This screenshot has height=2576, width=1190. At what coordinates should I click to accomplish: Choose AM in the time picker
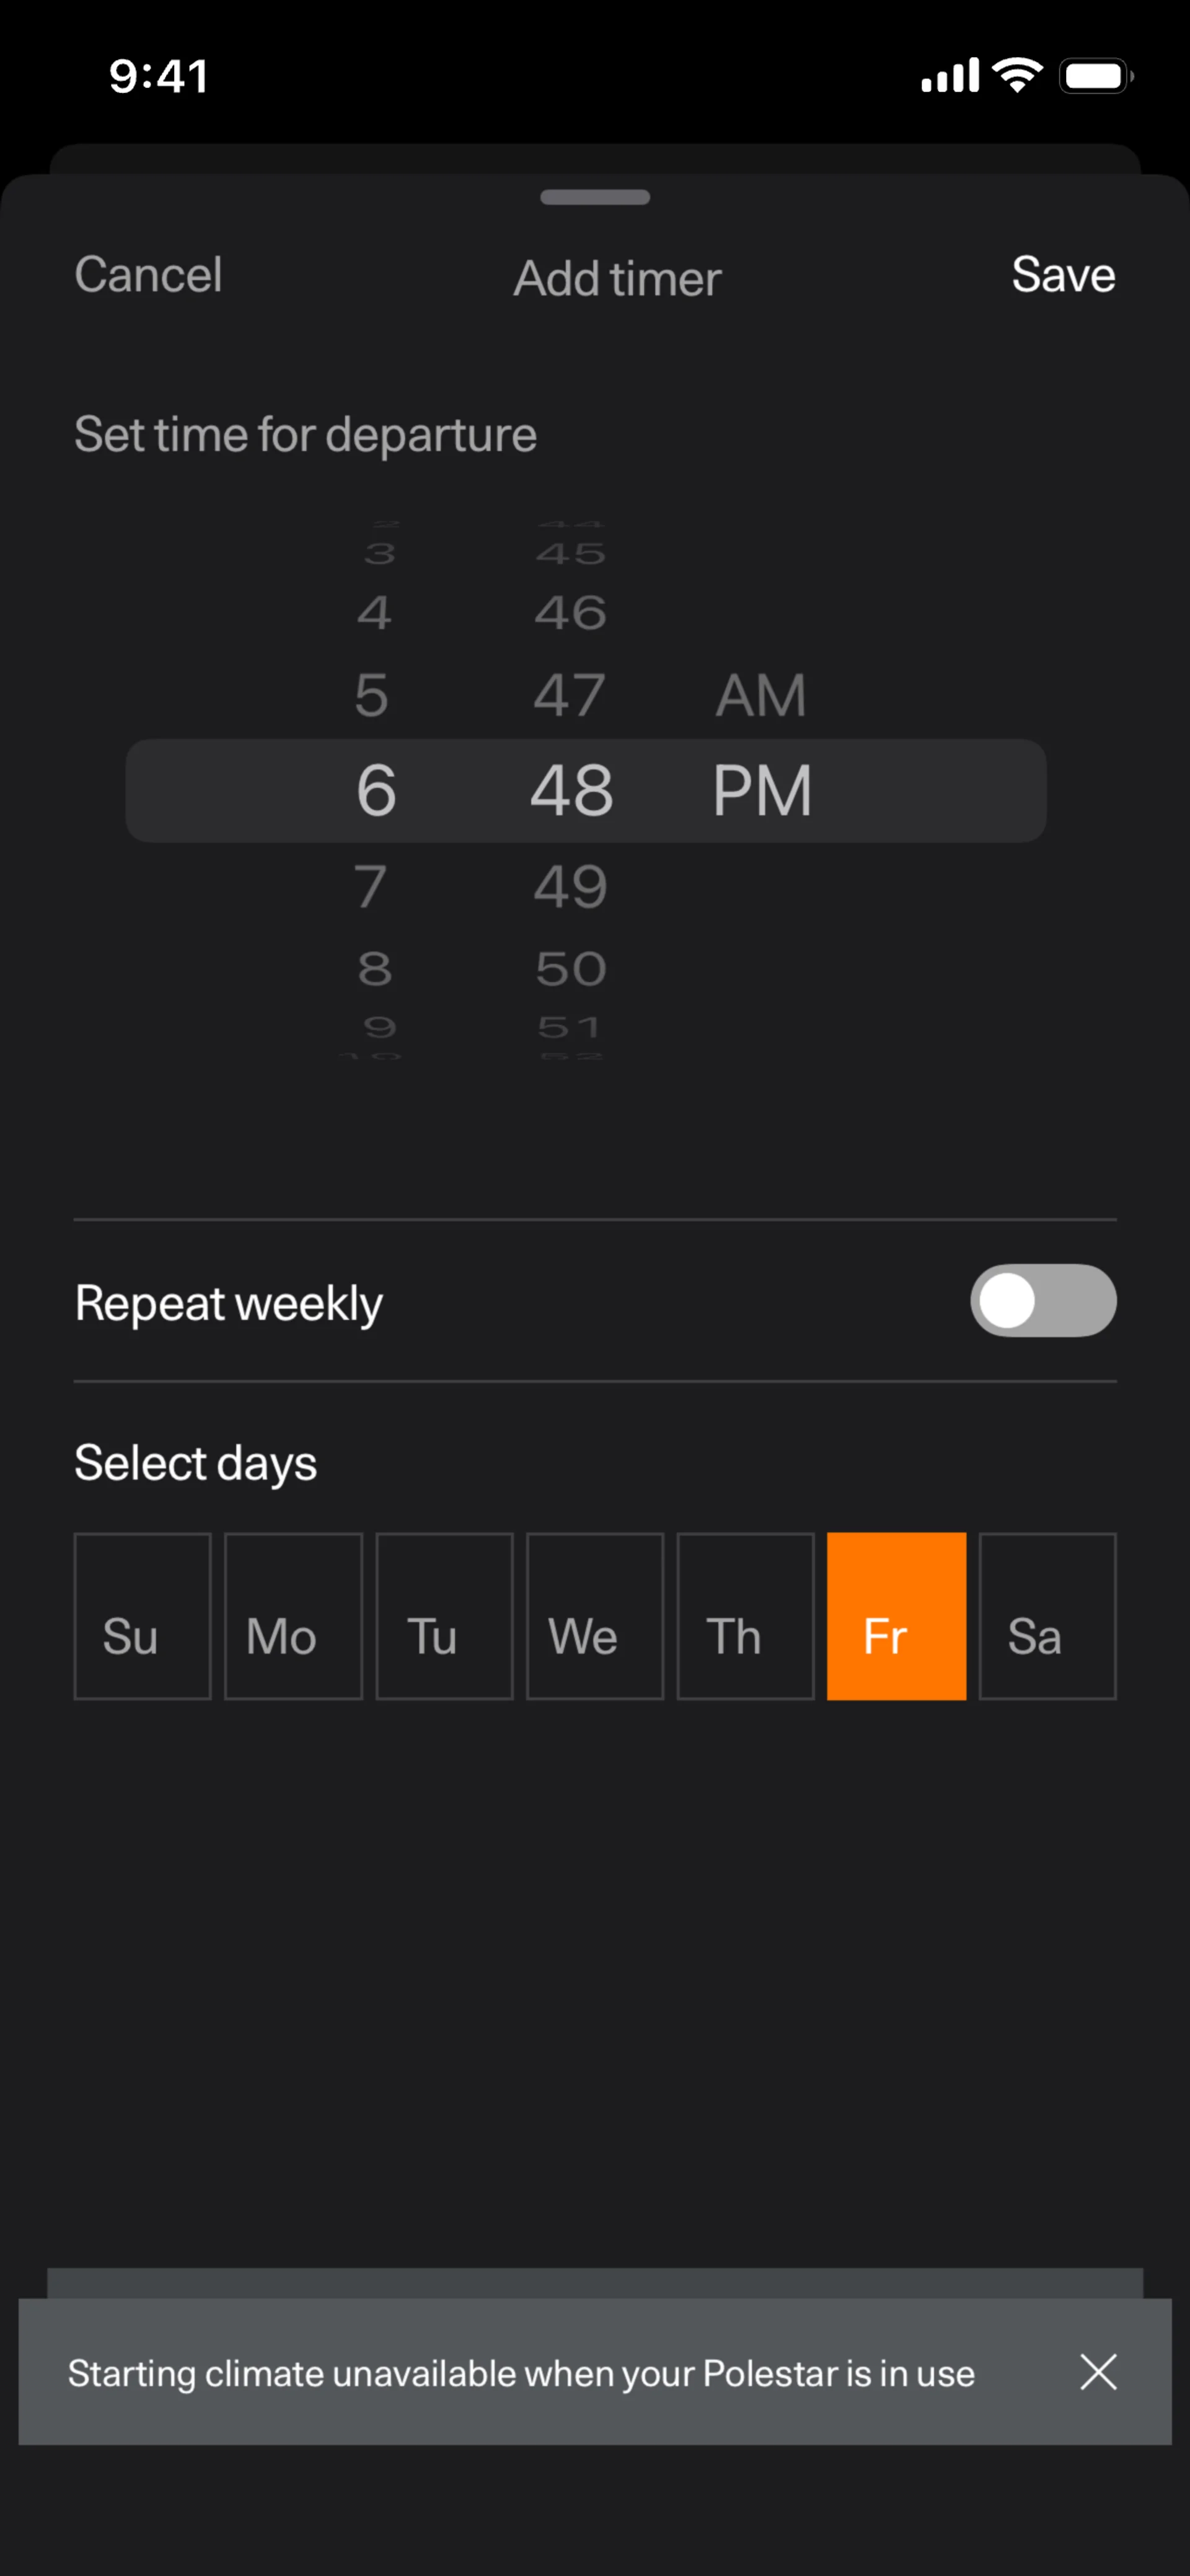tap(761, 695)
